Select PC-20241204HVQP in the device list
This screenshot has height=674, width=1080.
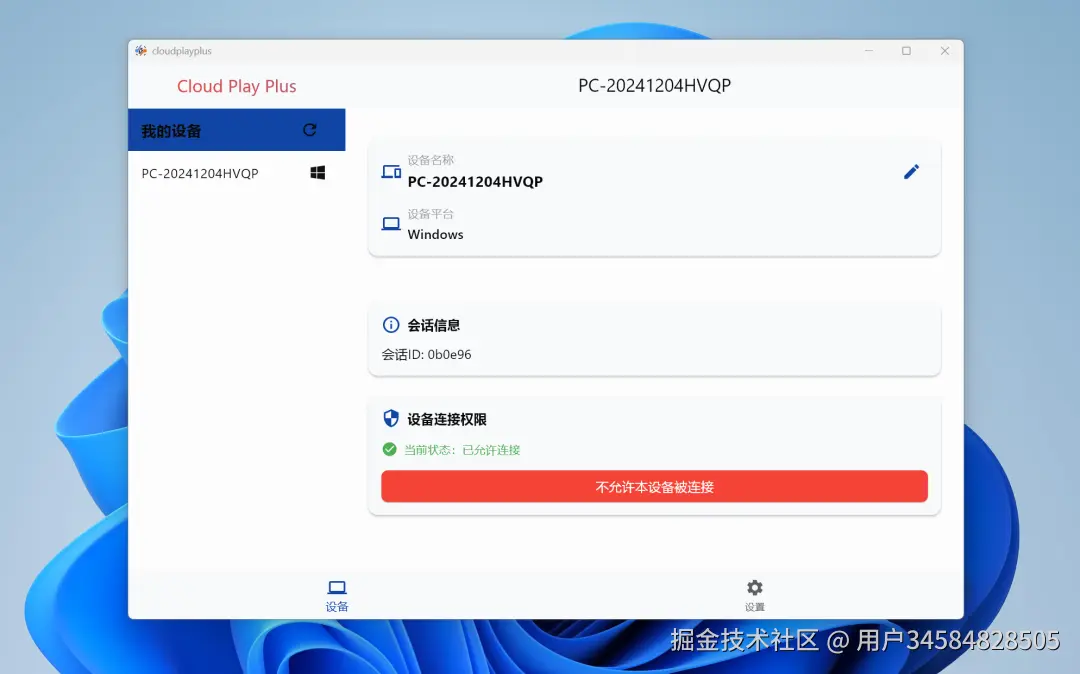pyautogui.click(x=236, y=173)
